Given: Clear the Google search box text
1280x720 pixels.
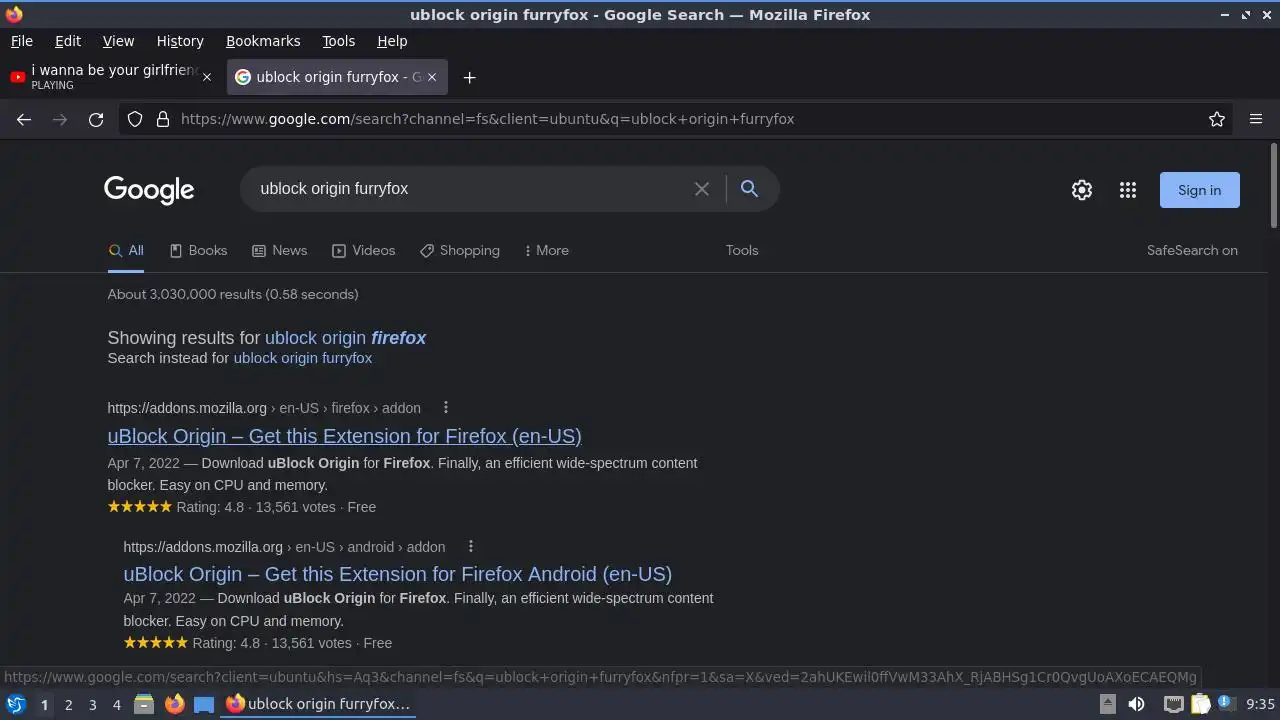Looking at the screenshot, I should (702, 189).
